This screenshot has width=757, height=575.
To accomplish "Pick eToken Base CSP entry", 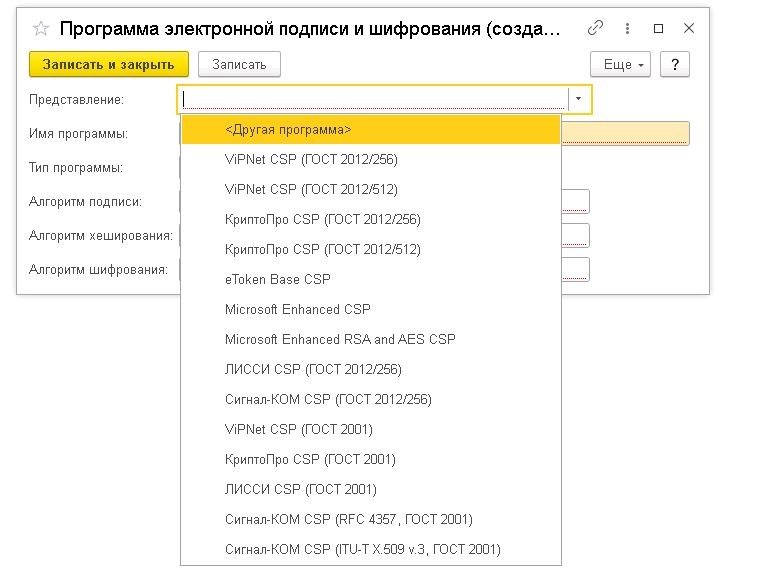I will tap(277, 279).
